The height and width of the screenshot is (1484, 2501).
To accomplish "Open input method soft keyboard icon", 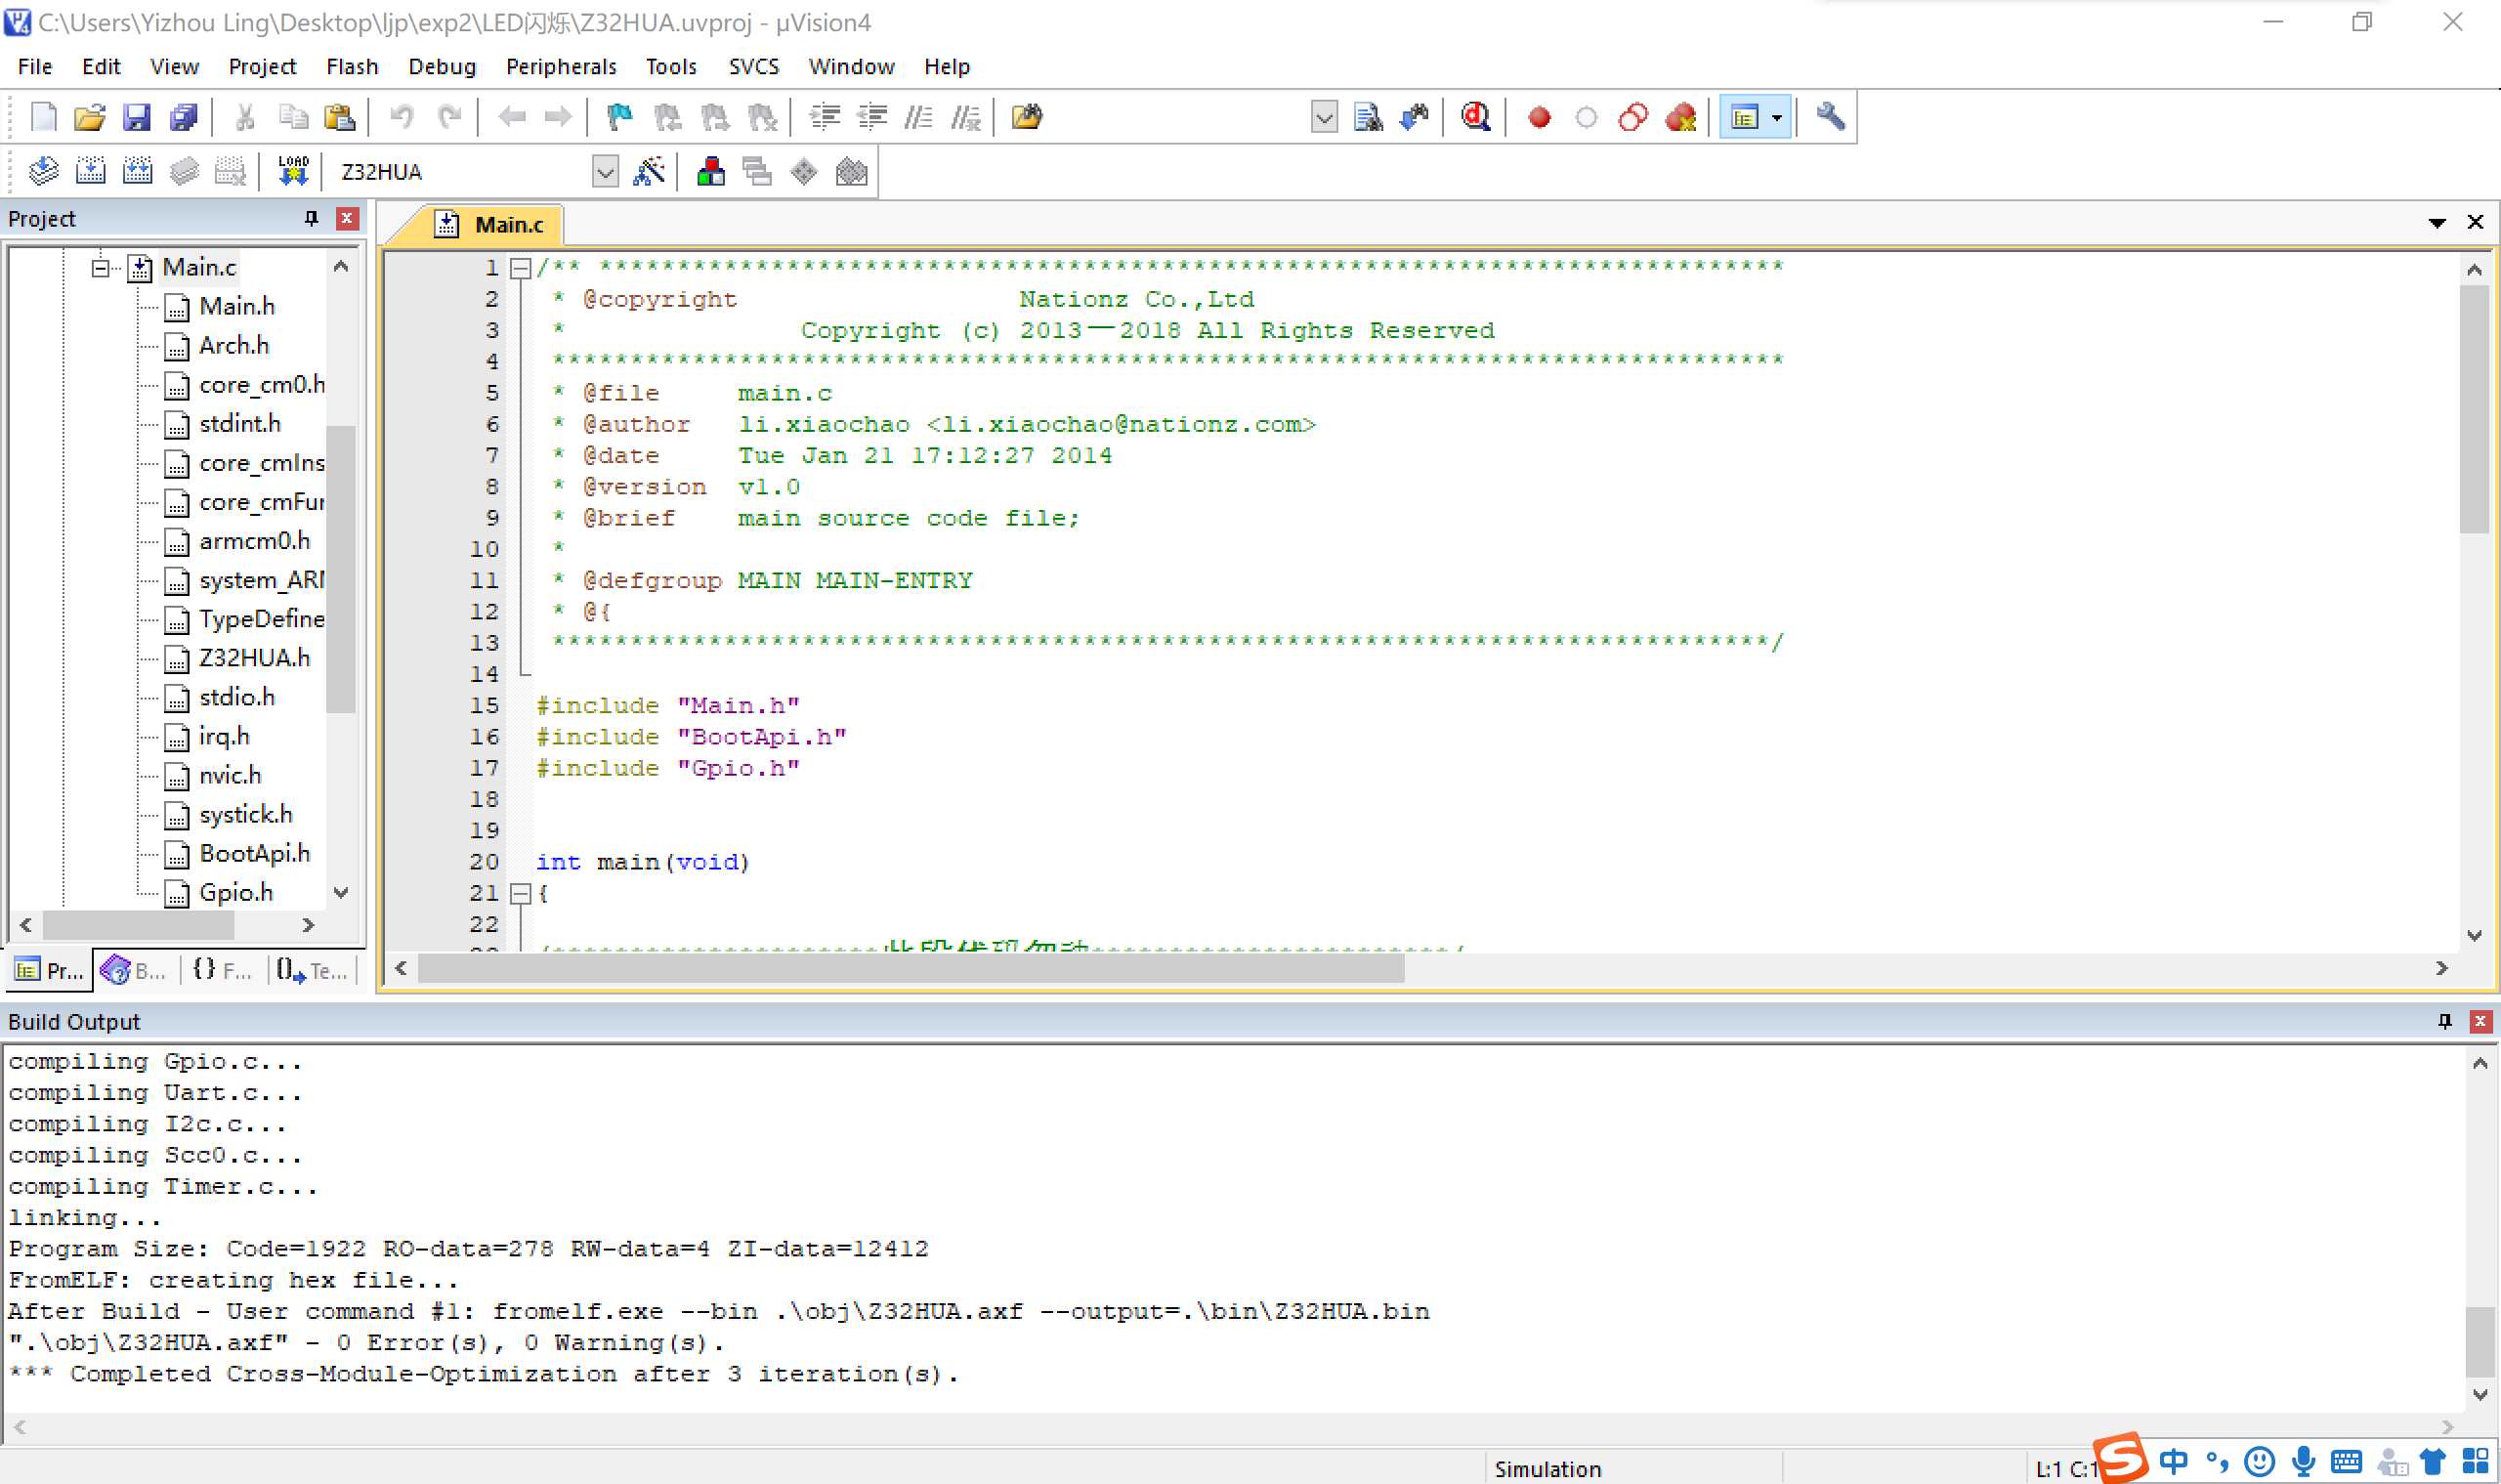I will 2346,1462.
